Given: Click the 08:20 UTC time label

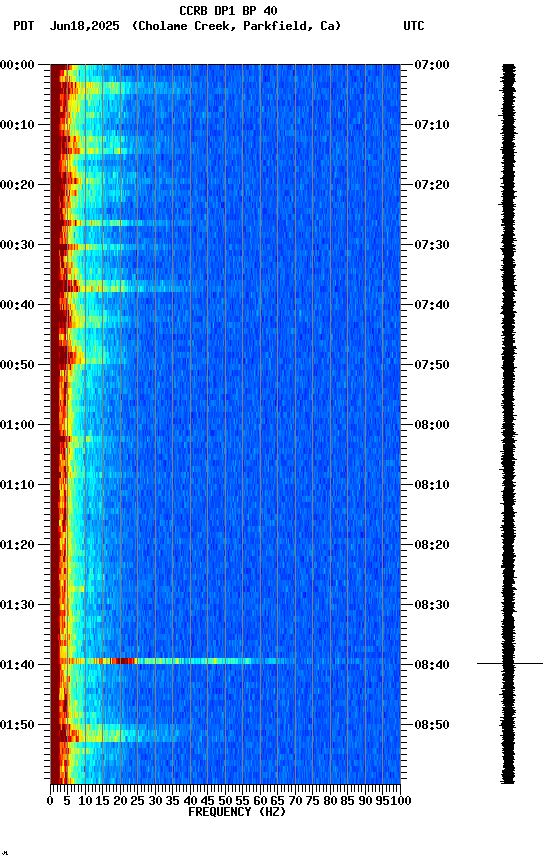Looking at the screenshot, I should [x=432, y=545].
